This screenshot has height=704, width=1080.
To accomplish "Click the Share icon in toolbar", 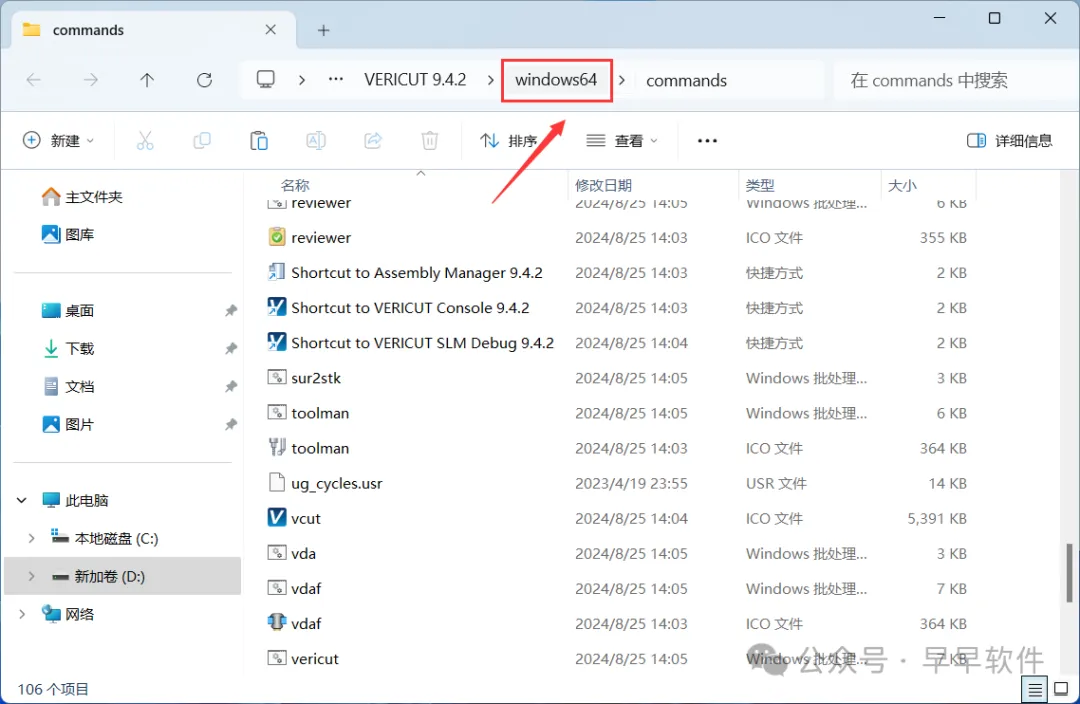I will point(373,141).
